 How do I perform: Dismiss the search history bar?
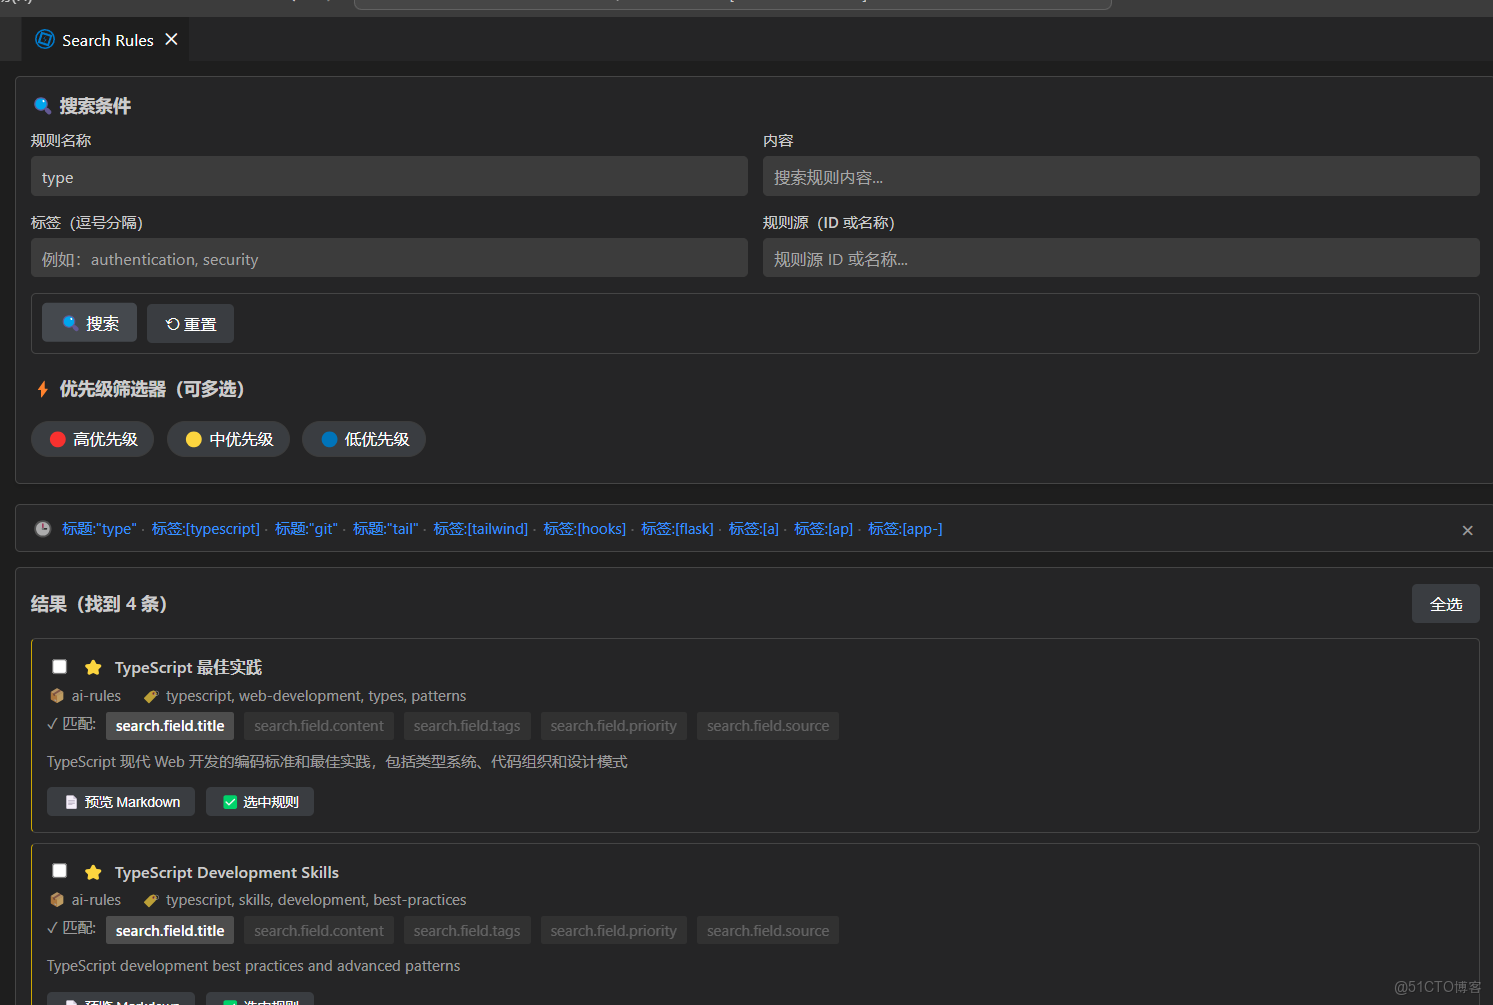pos(1467,530)
